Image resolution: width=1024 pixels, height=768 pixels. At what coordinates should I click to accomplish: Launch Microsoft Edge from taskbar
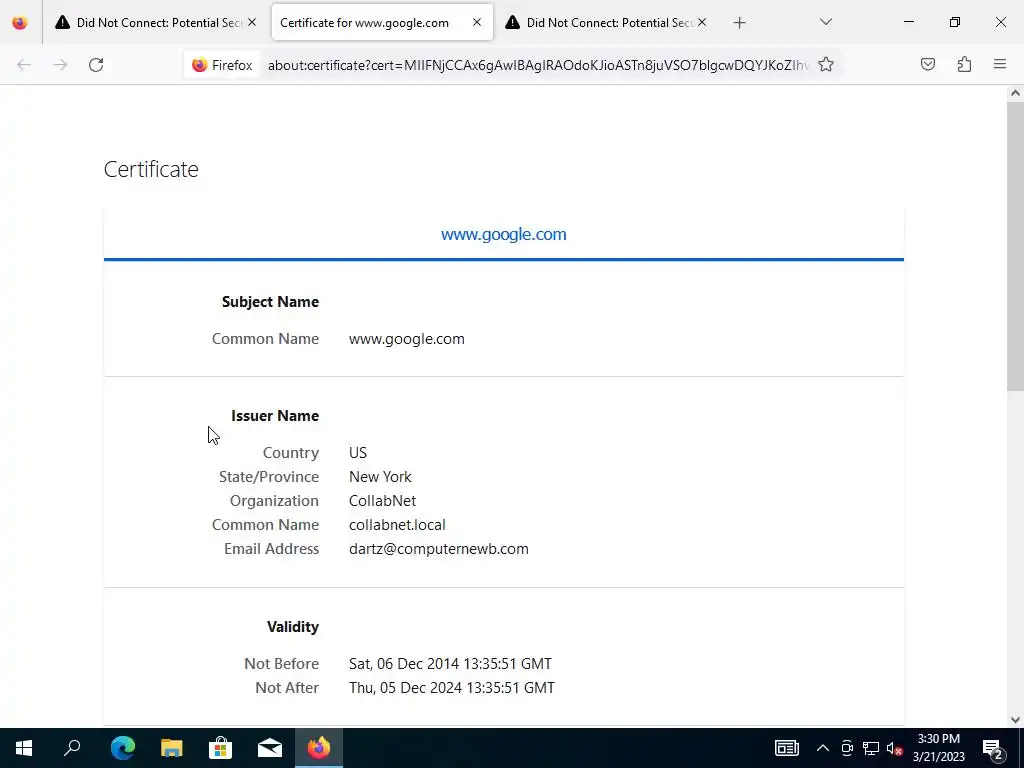[x=122, y=748]
